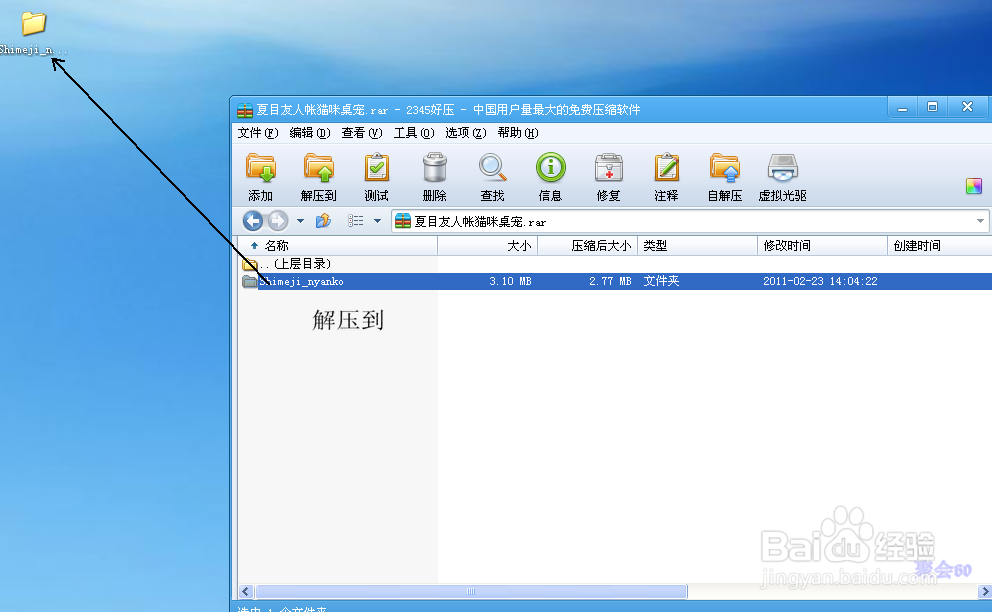
Task: Expand the address bar path dropdown
Action: click(980, 221)
